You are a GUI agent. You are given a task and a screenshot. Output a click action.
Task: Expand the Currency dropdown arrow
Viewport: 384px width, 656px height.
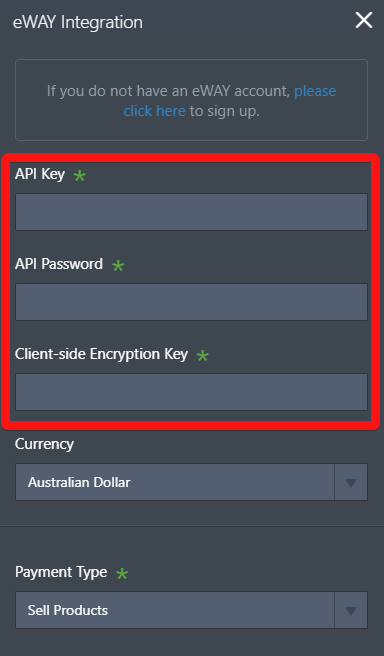point(351,482)
